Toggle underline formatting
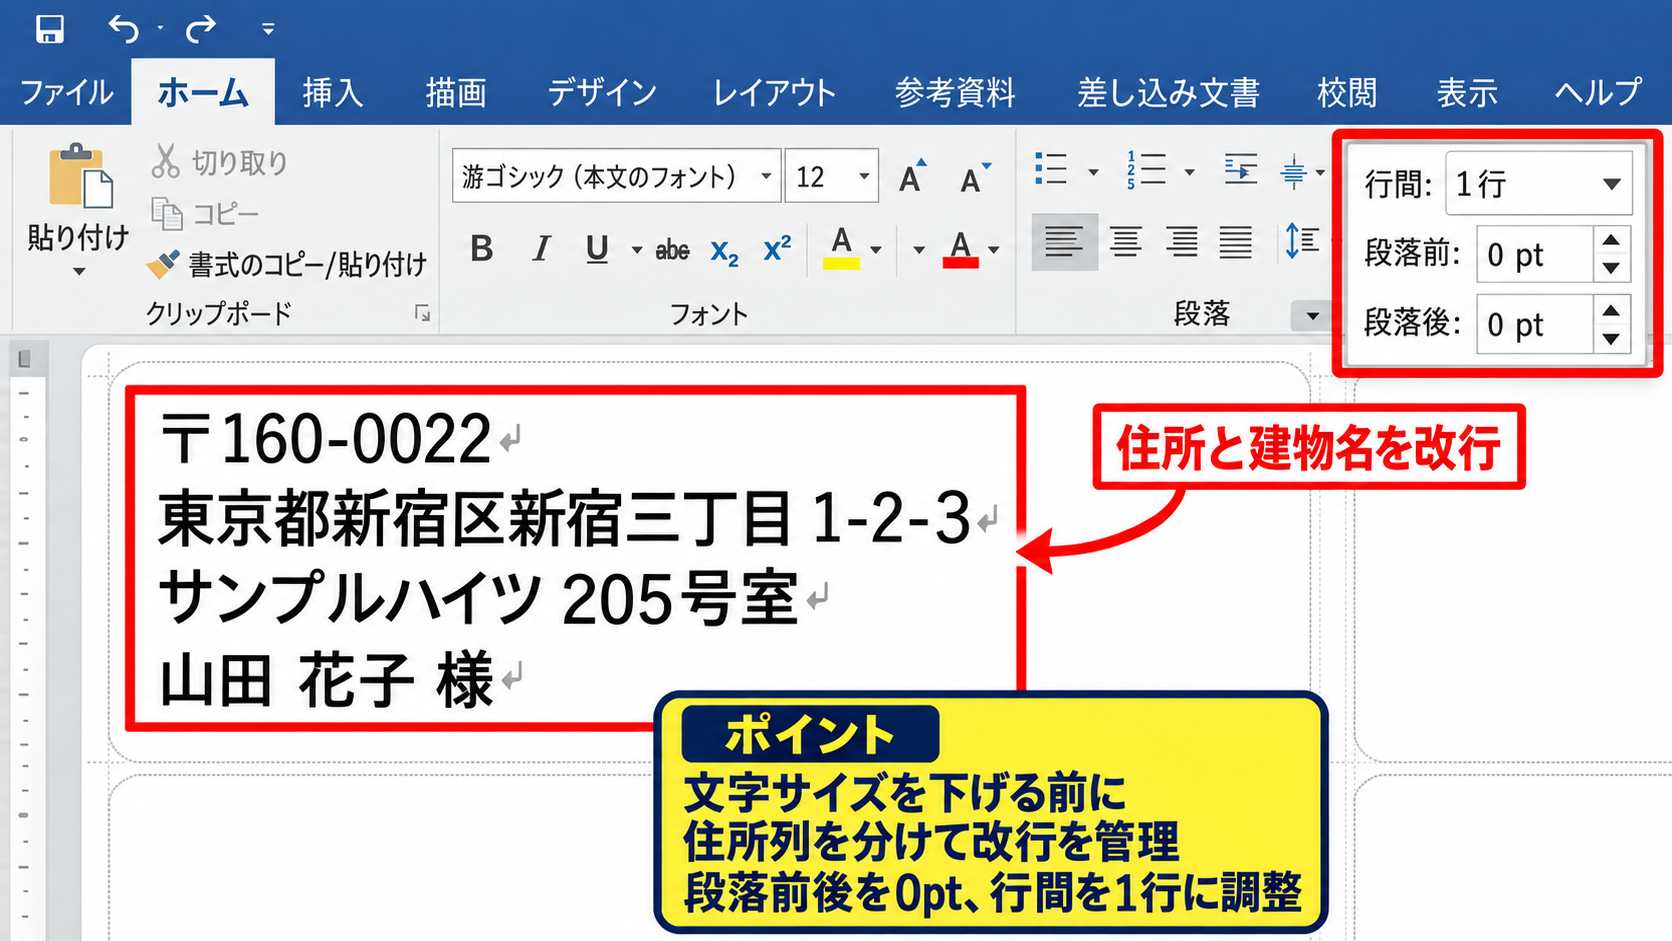Viewport: 1672px width, 941px height. [x=597, y=248]
